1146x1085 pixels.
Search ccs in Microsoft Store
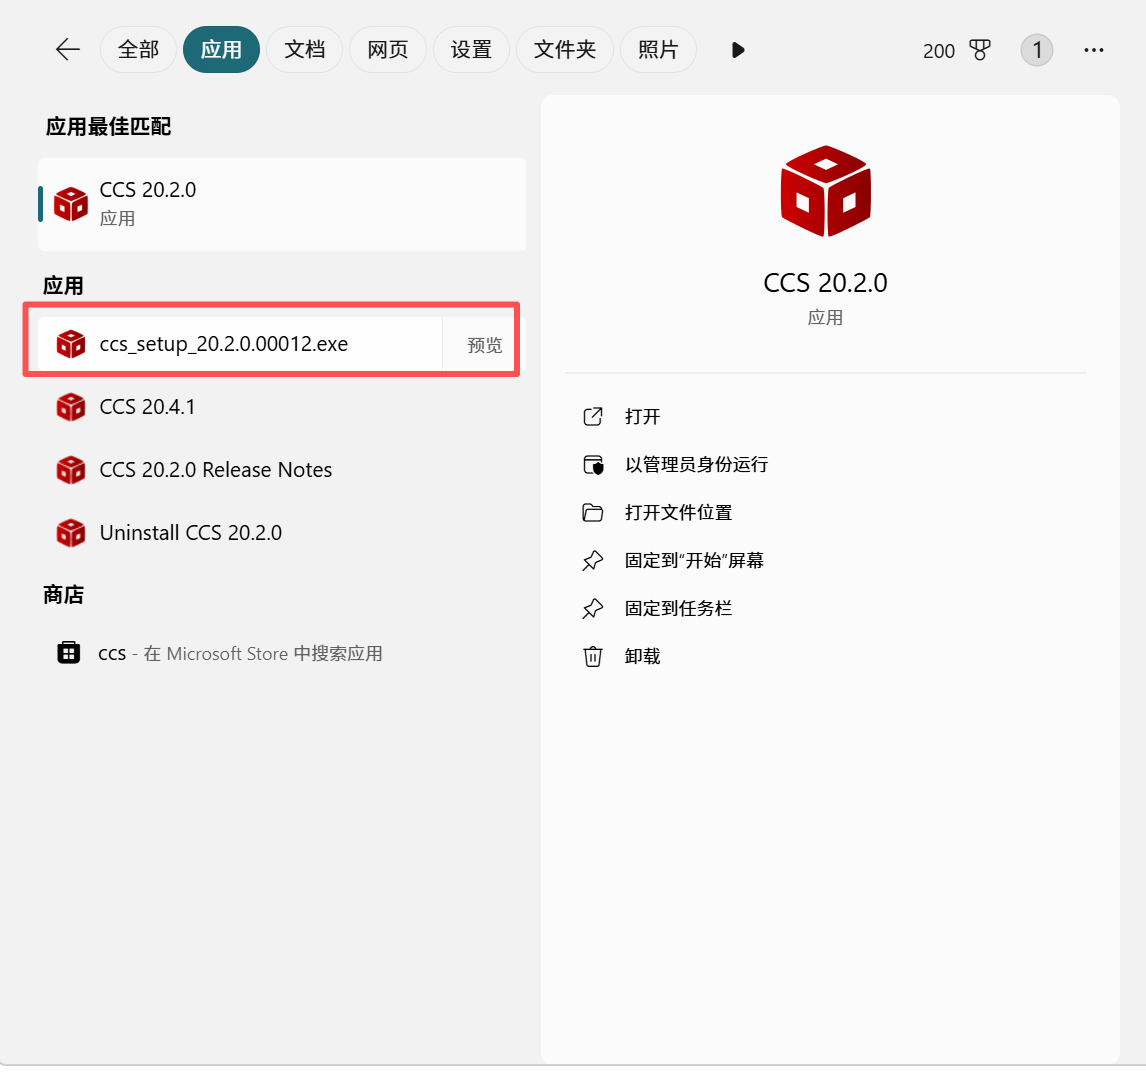tap(281, 653)
